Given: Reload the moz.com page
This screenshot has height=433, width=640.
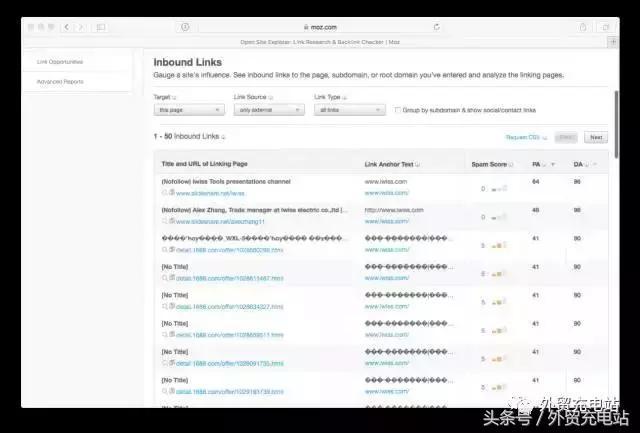Looking at the screenshot, I should [437, 27].
